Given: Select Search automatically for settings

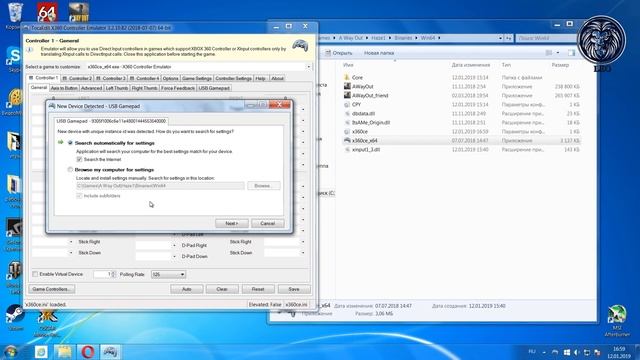Looking at the screenshot, I should (x=70, y=143).
